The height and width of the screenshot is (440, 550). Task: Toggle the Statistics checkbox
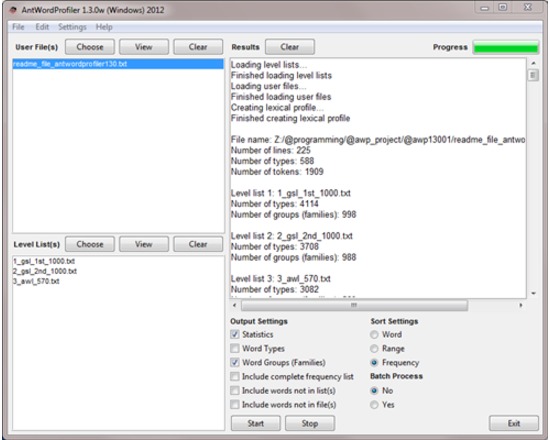235,334
